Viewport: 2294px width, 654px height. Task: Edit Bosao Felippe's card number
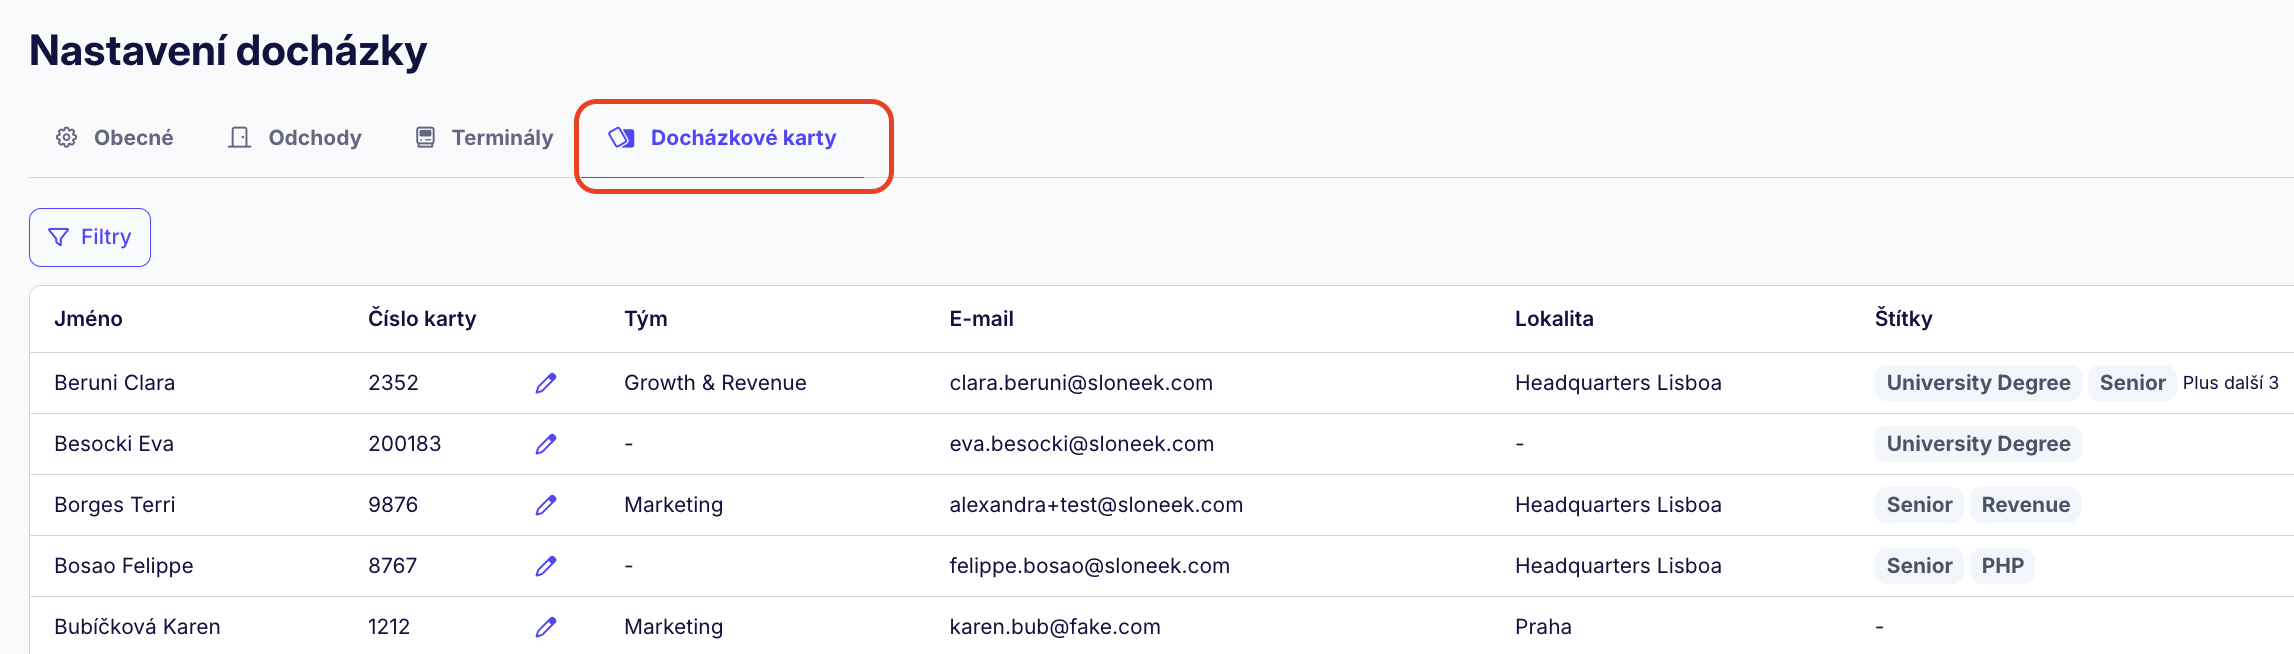(545, 566)
